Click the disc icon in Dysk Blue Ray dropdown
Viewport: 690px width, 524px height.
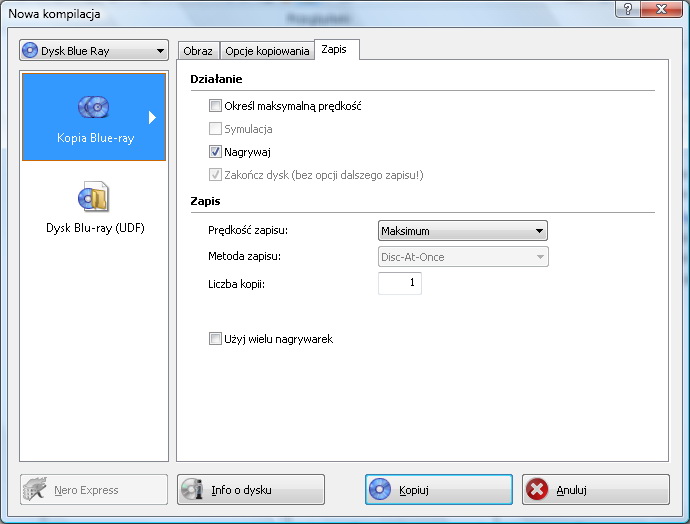30,50
